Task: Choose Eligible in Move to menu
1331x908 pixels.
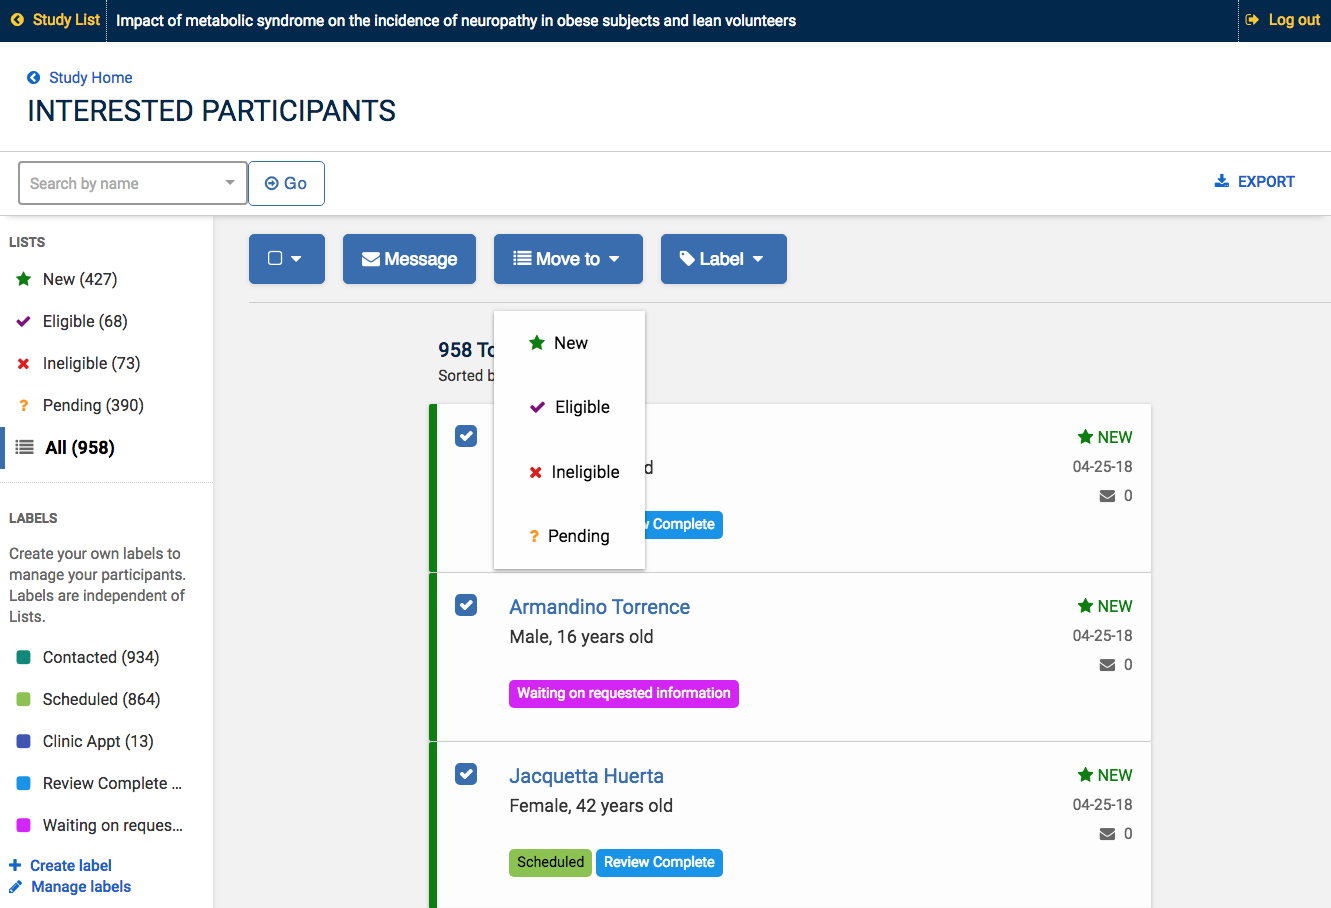Action: (x=569, y=407)
